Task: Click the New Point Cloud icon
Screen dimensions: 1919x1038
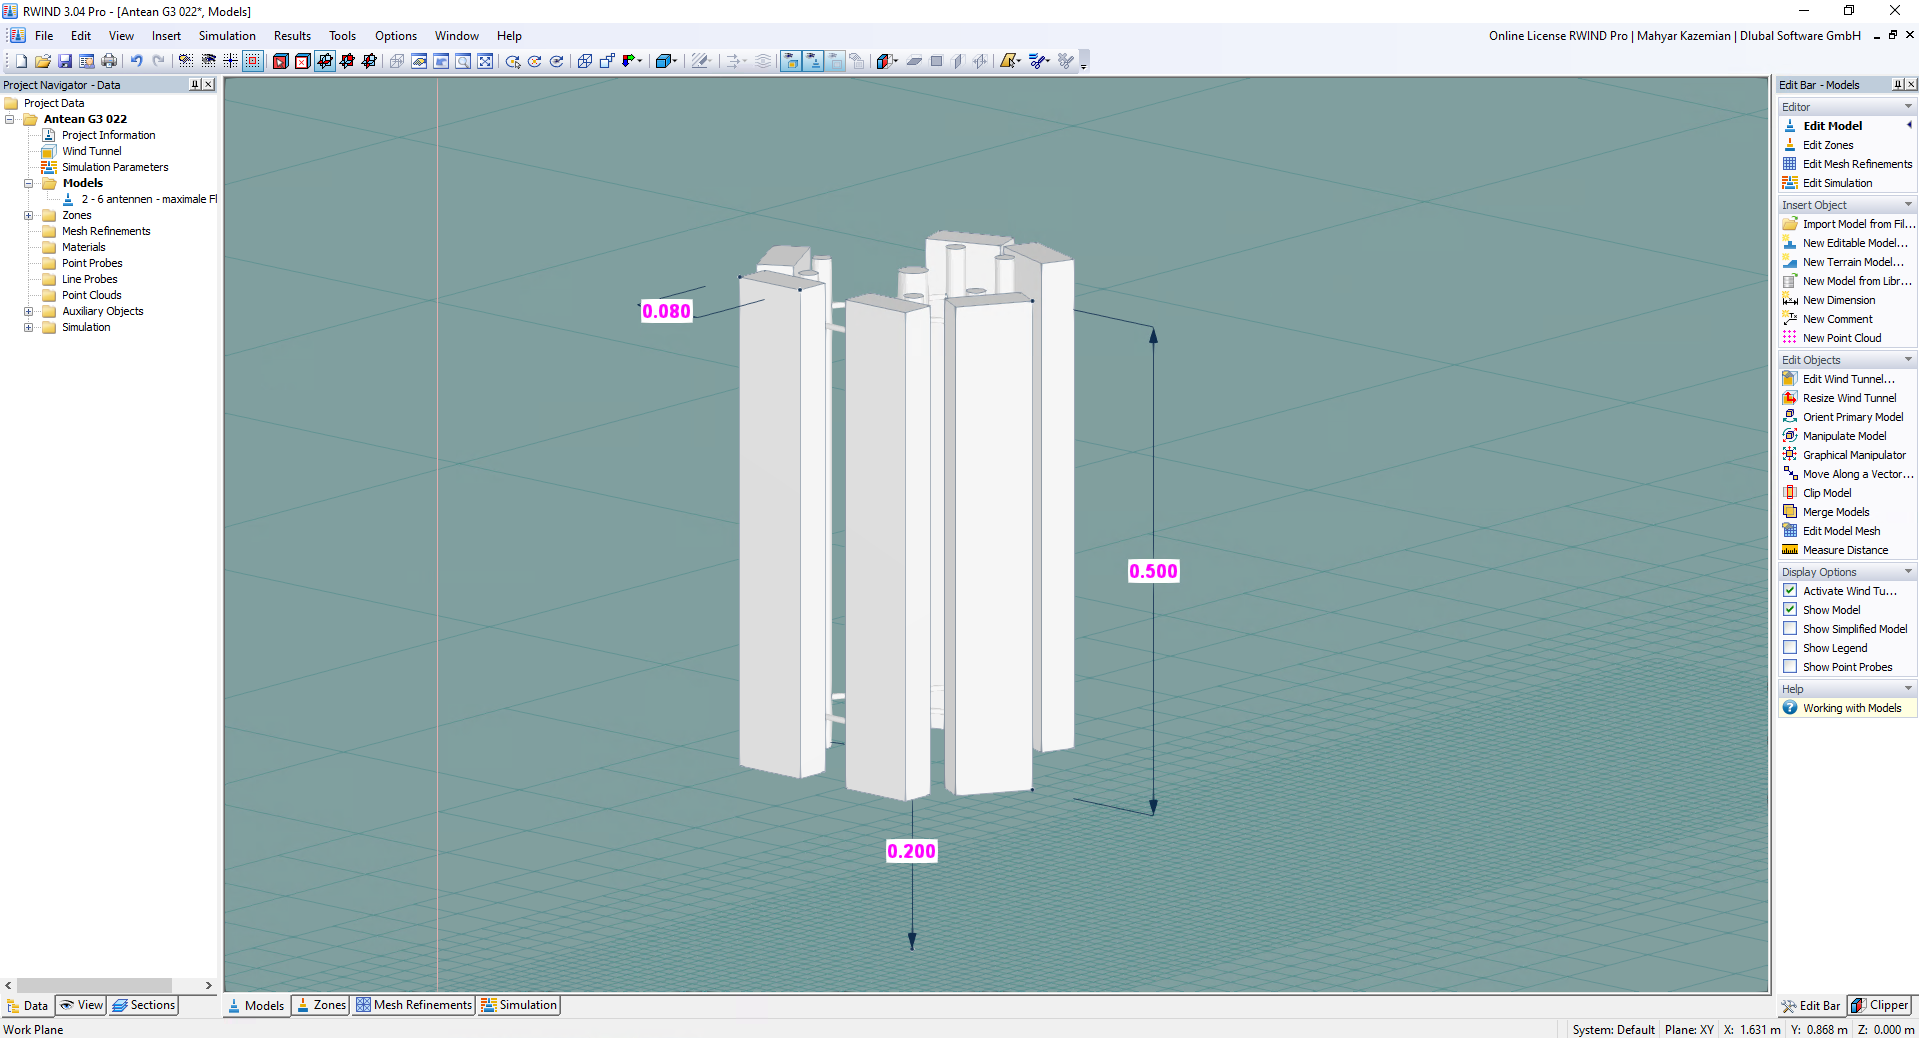Action: click(1790, 338)
